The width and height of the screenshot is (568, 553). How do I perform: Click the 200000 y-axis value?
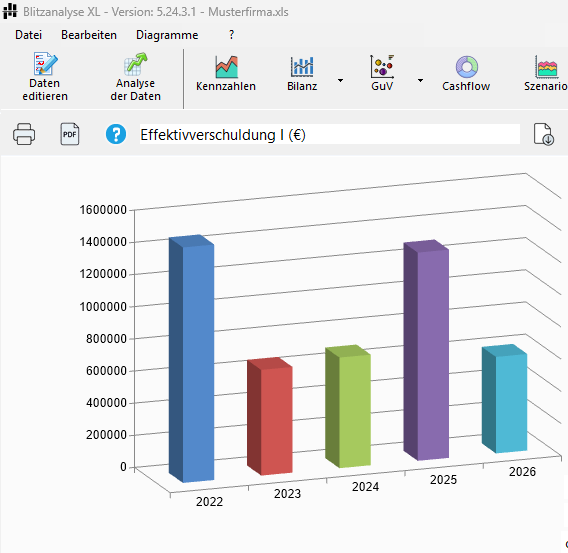click(106, 435)
